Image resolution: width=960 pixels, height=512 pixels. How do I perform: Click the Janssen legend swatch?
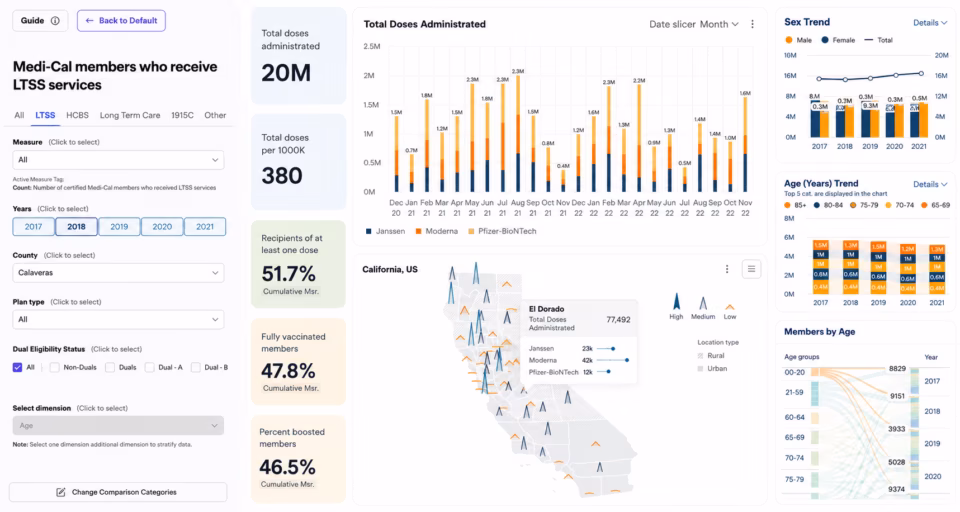point(369,232)
